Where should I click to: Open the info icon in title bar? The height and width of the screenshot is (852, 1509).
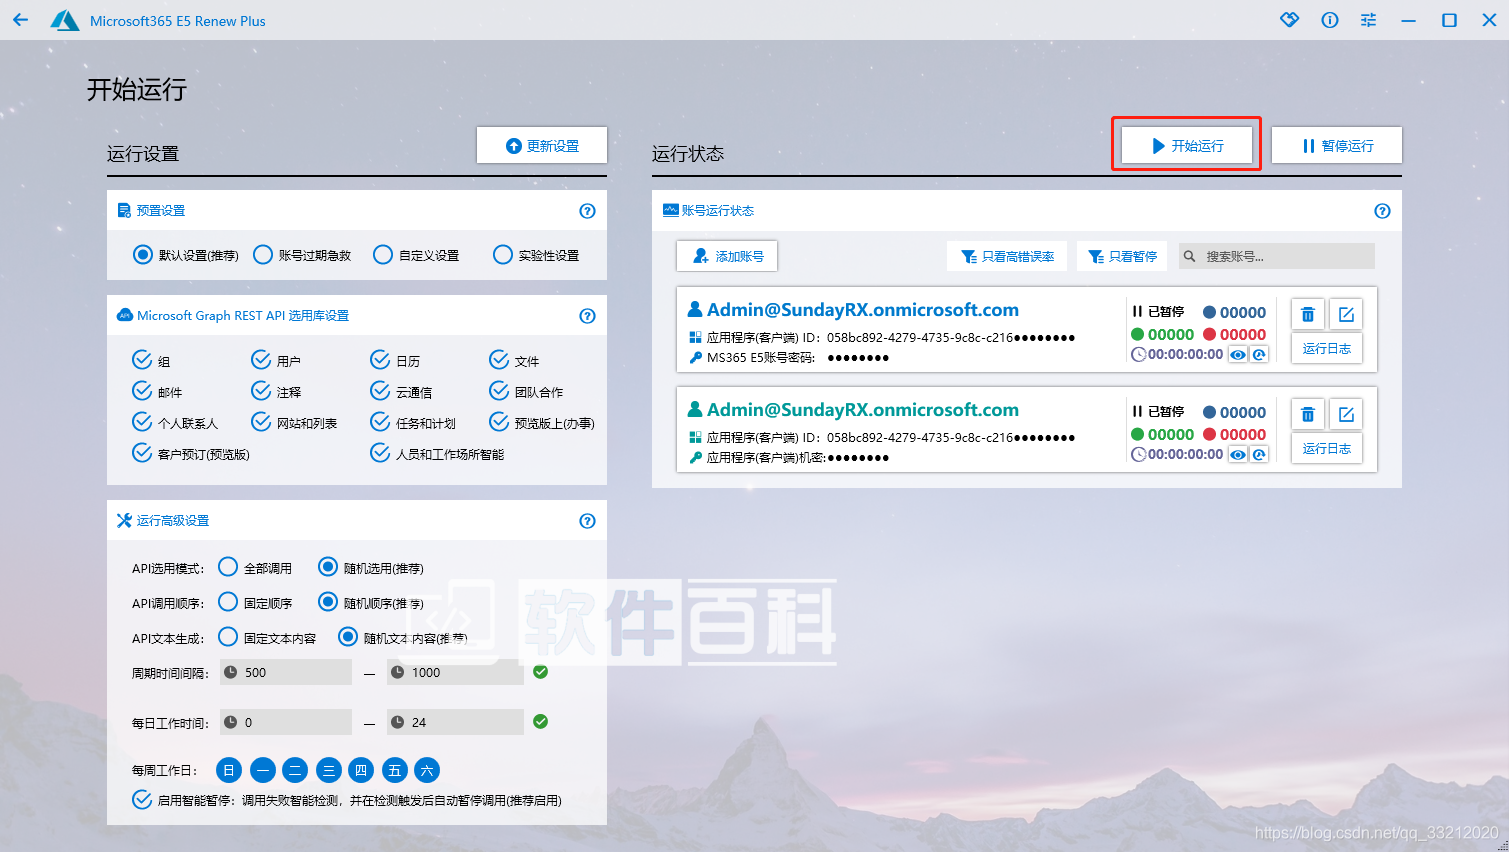[x=1329, y=20]
